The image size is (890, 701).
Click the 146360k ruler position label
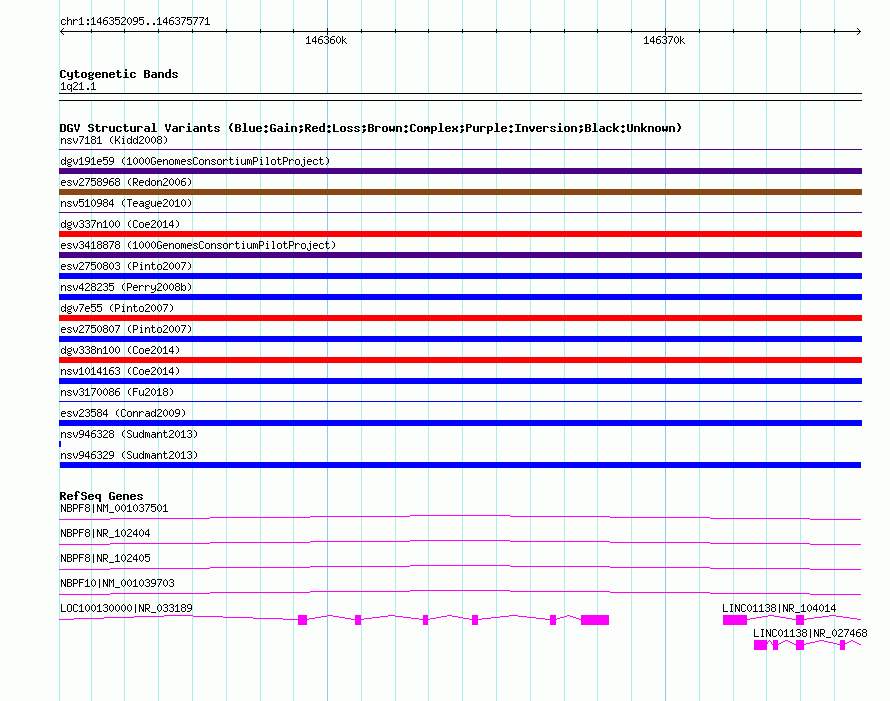click(326, 40)
